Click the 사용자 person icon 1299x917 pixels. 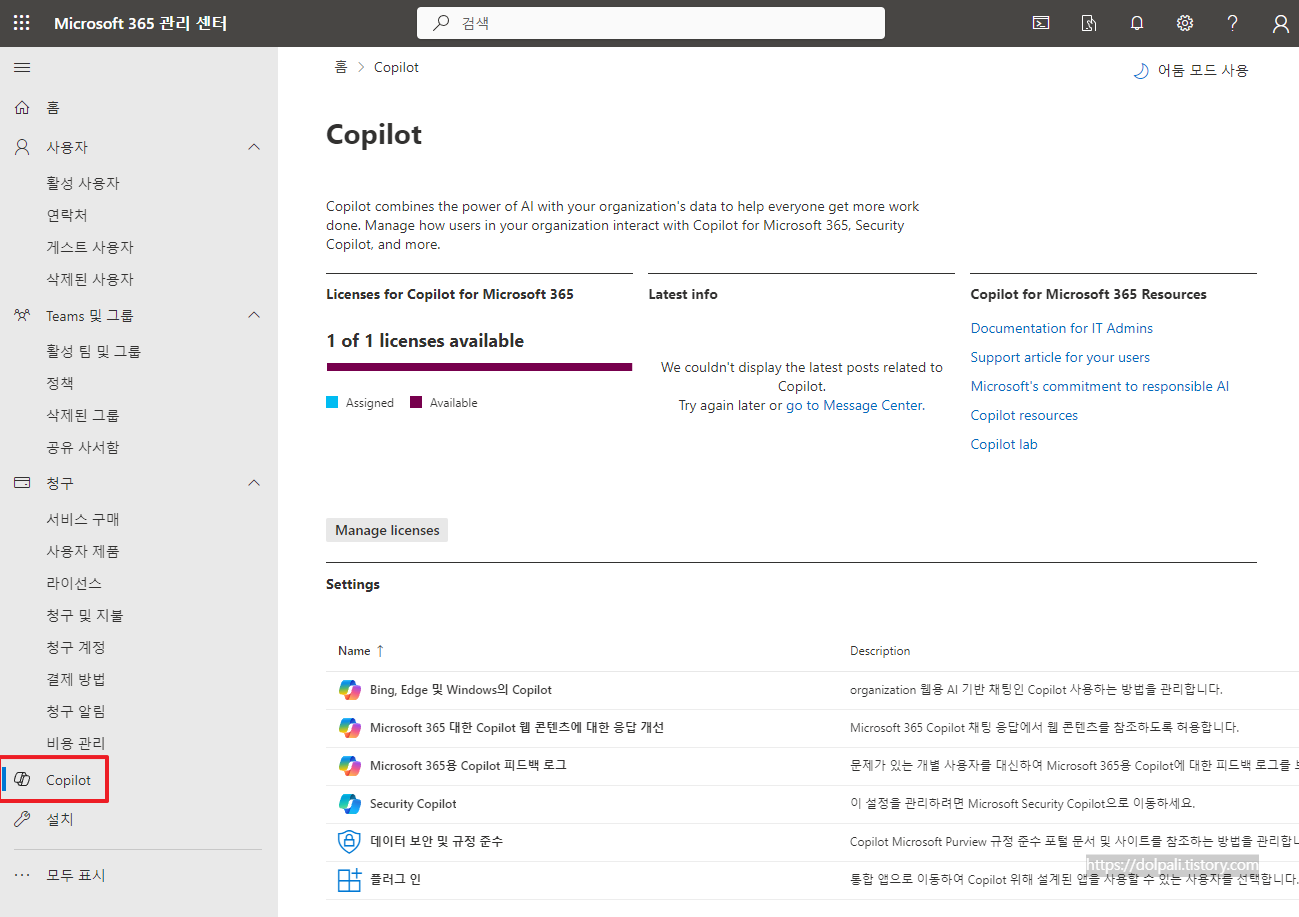point(22,147)
